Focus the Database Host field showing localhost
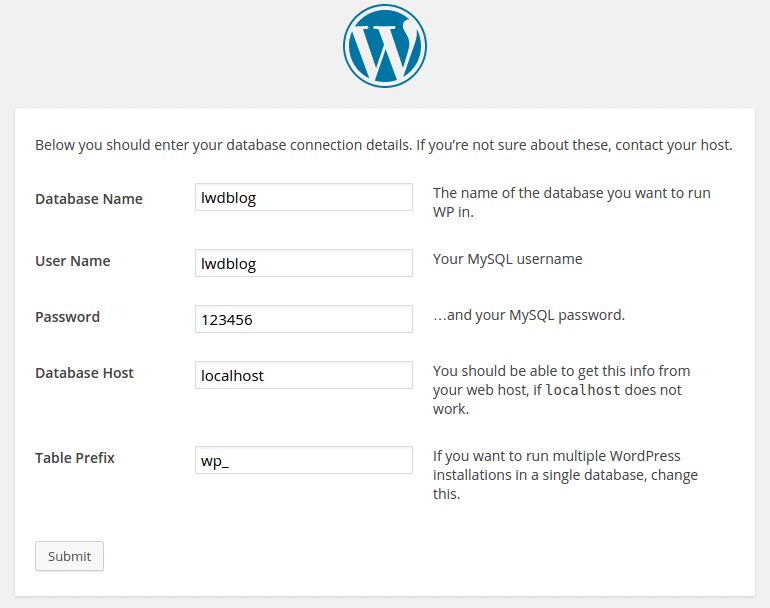Viewport: 770px width, 608px height. click(x=304, y=375)
